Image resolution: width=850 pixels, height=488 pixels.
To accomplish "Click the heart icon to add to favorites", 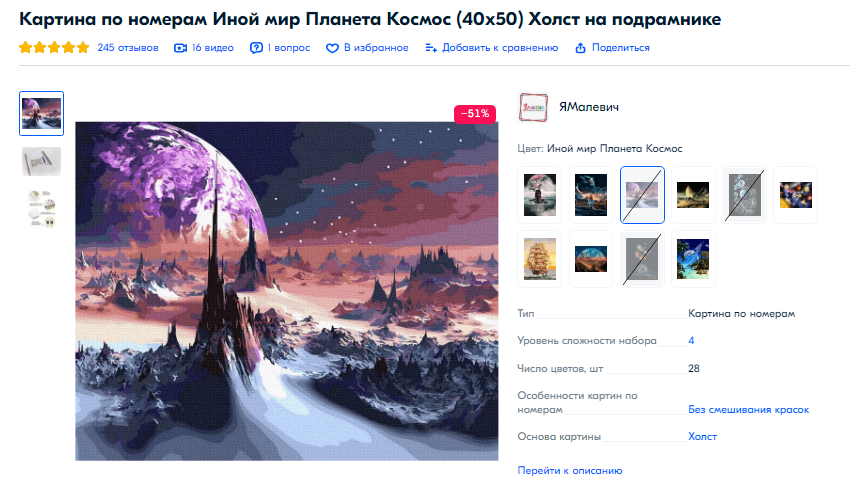I will click(x=332, y=48).
